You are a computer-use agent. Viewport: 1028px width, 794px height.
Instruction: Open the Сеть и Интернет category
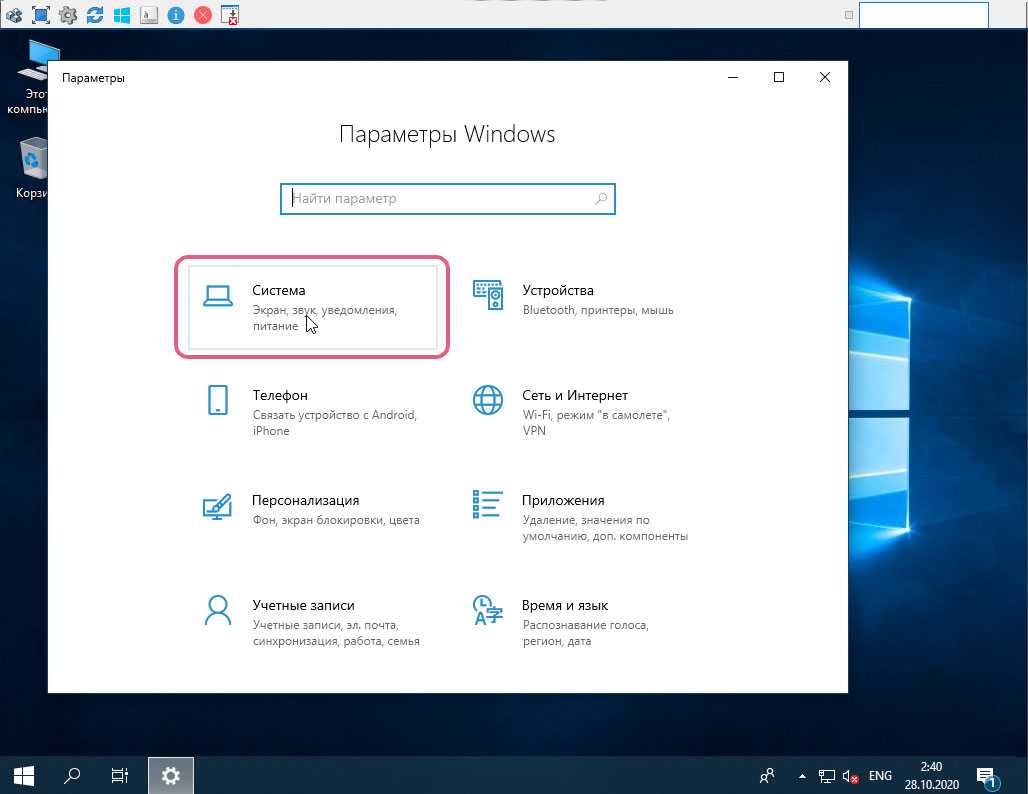[x=582, y=412]
